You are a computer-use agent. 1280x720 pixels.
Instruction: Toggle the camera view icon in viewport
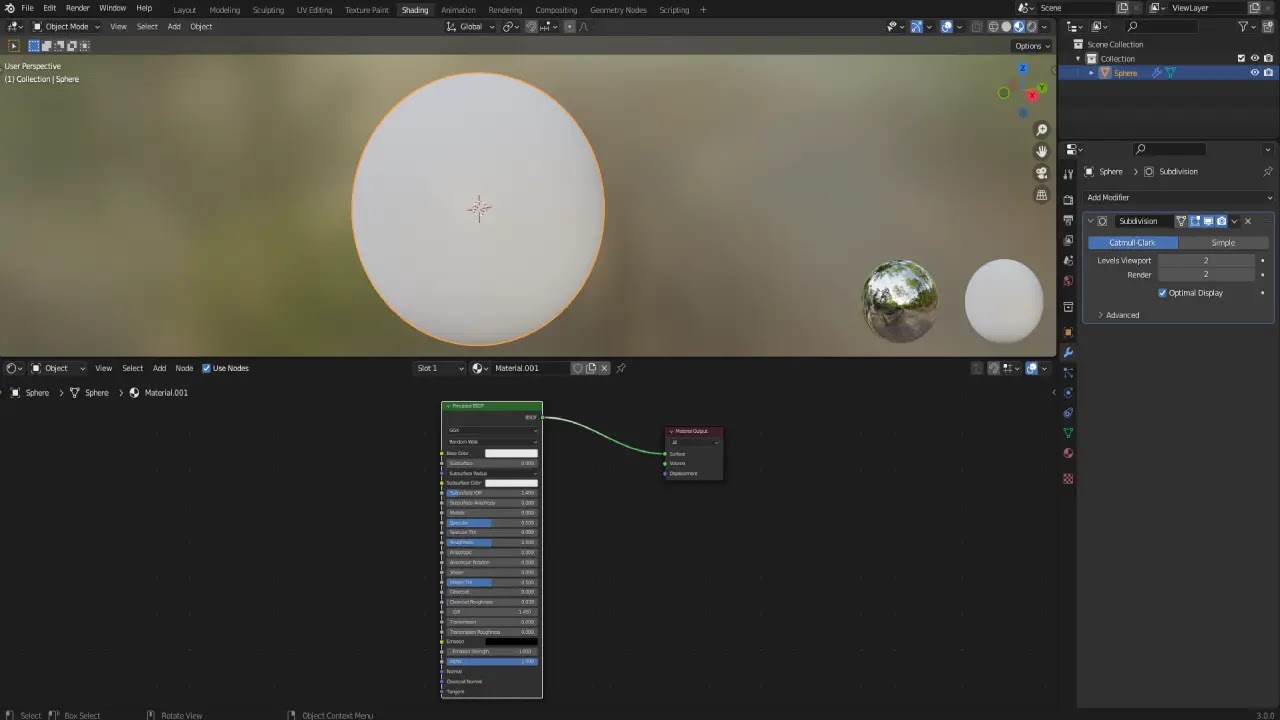pos(1041,173)
